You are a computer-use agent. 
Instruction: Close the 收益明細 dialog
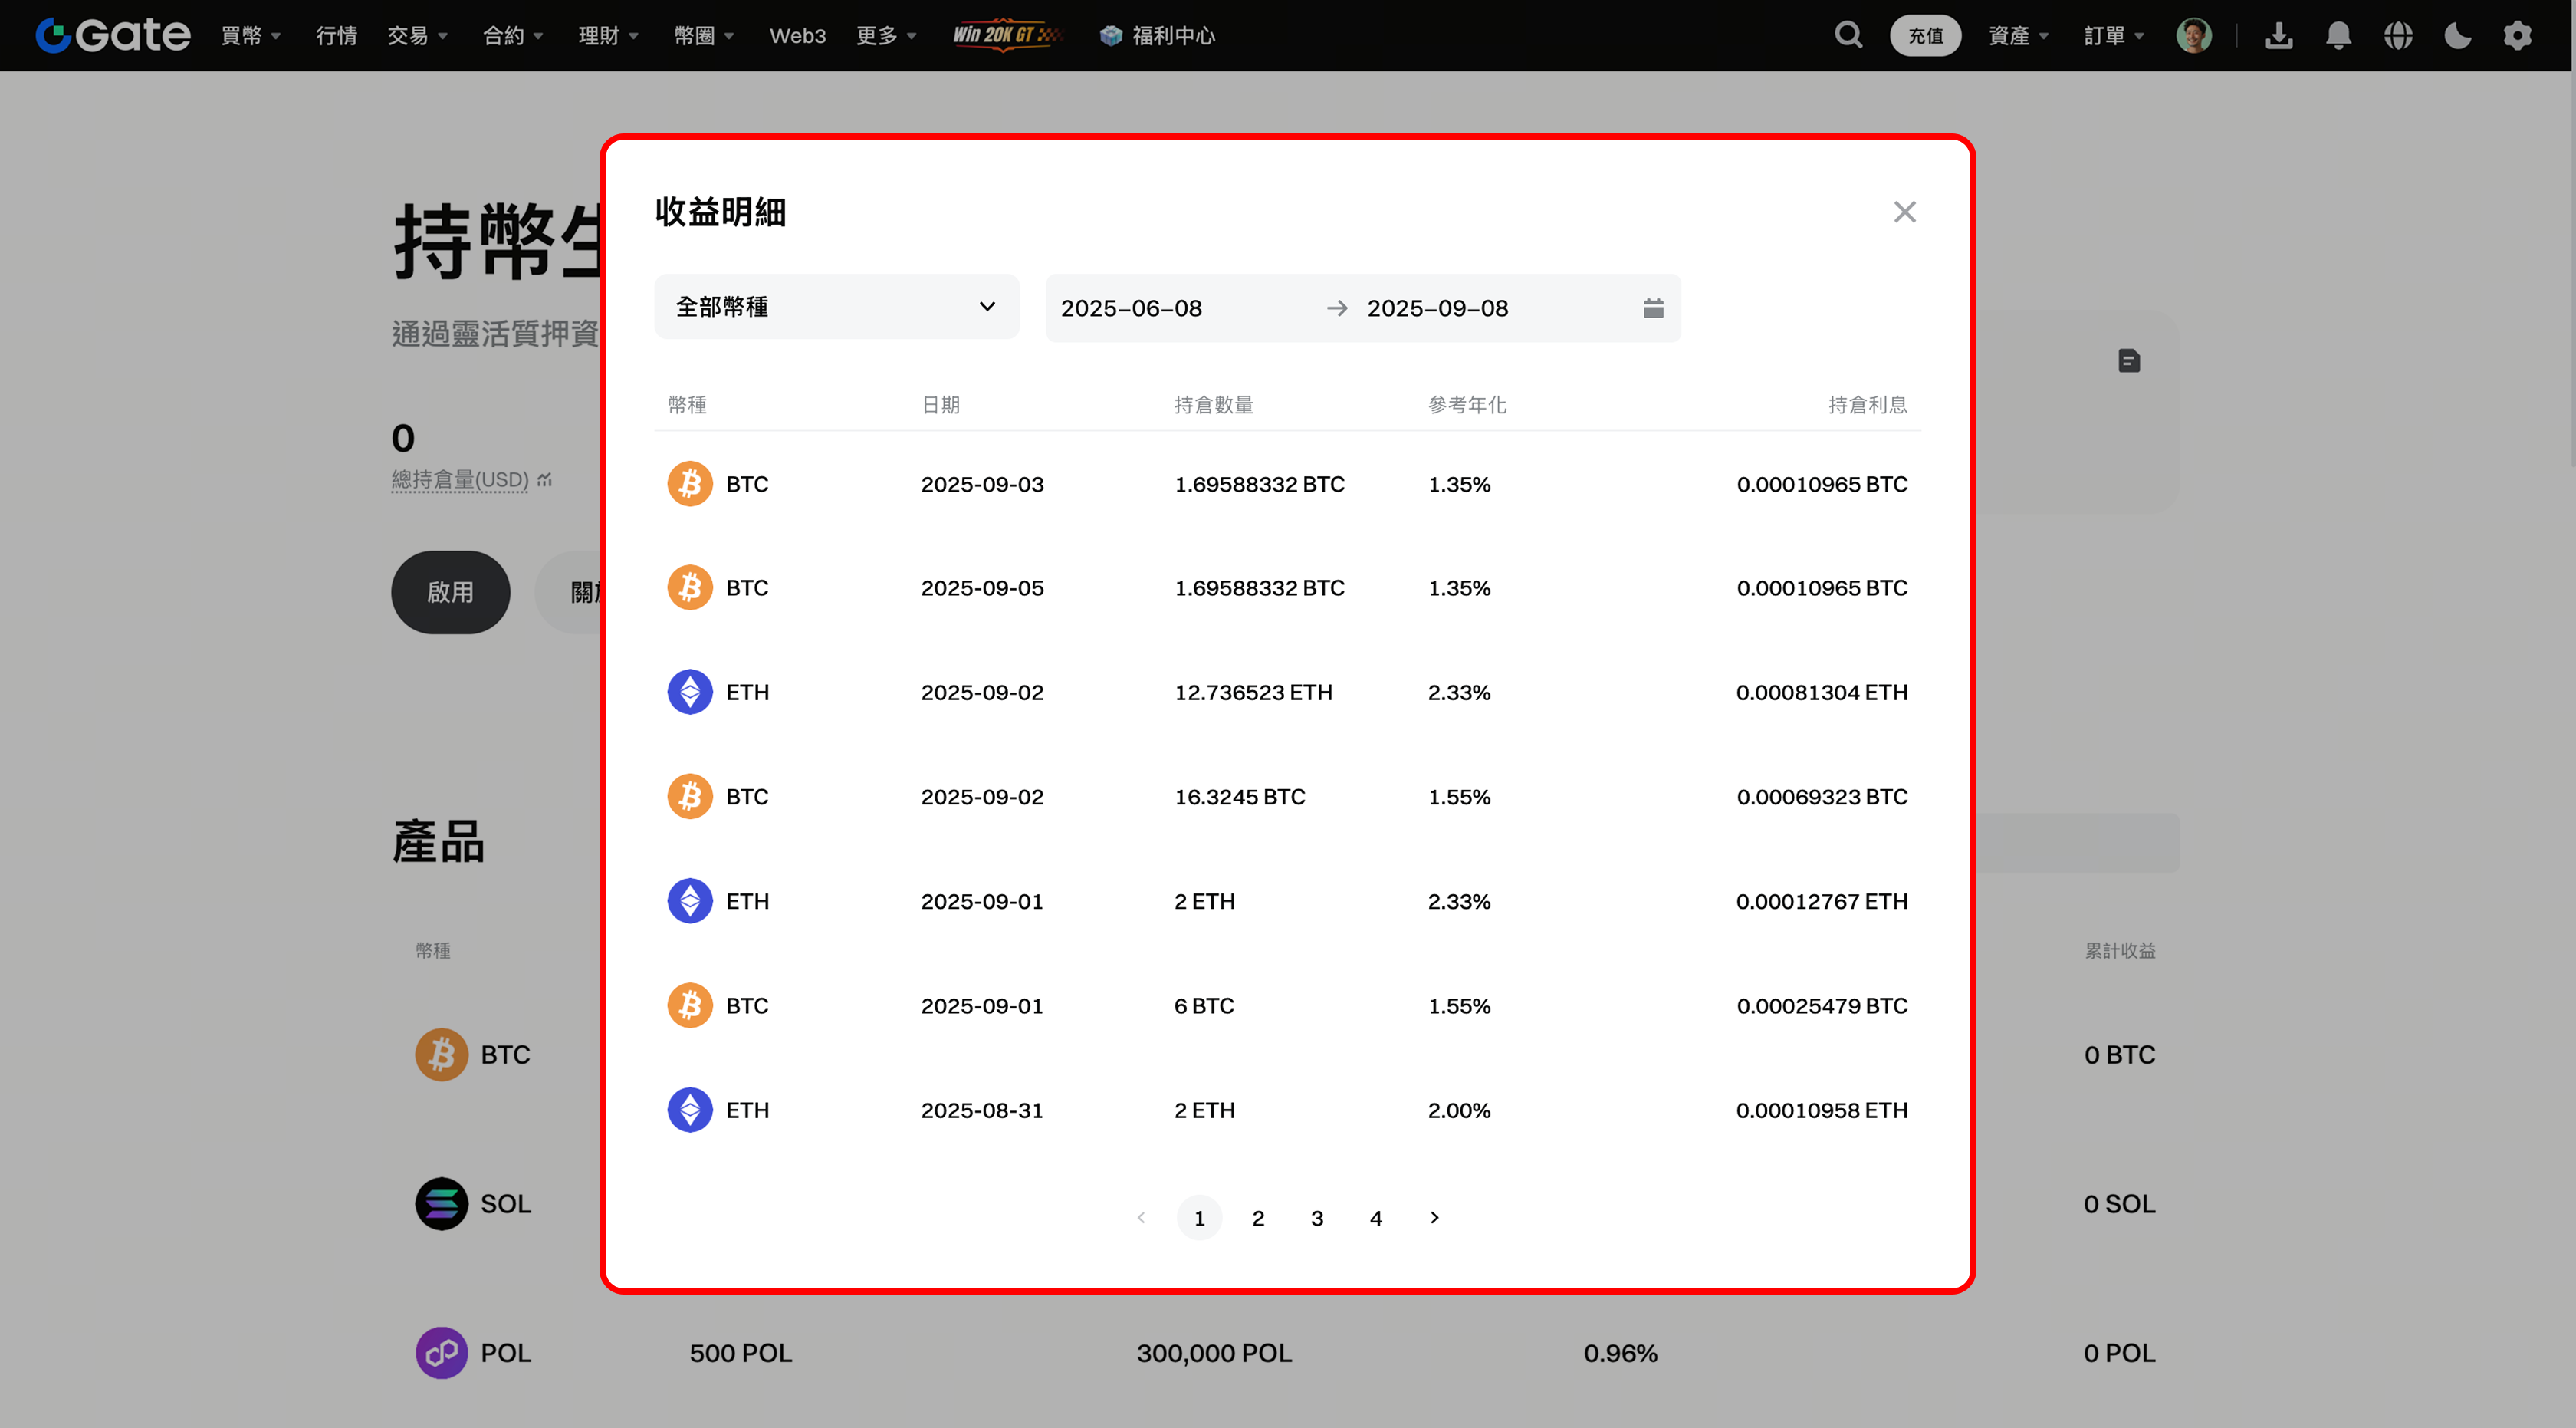point(1904,212)
